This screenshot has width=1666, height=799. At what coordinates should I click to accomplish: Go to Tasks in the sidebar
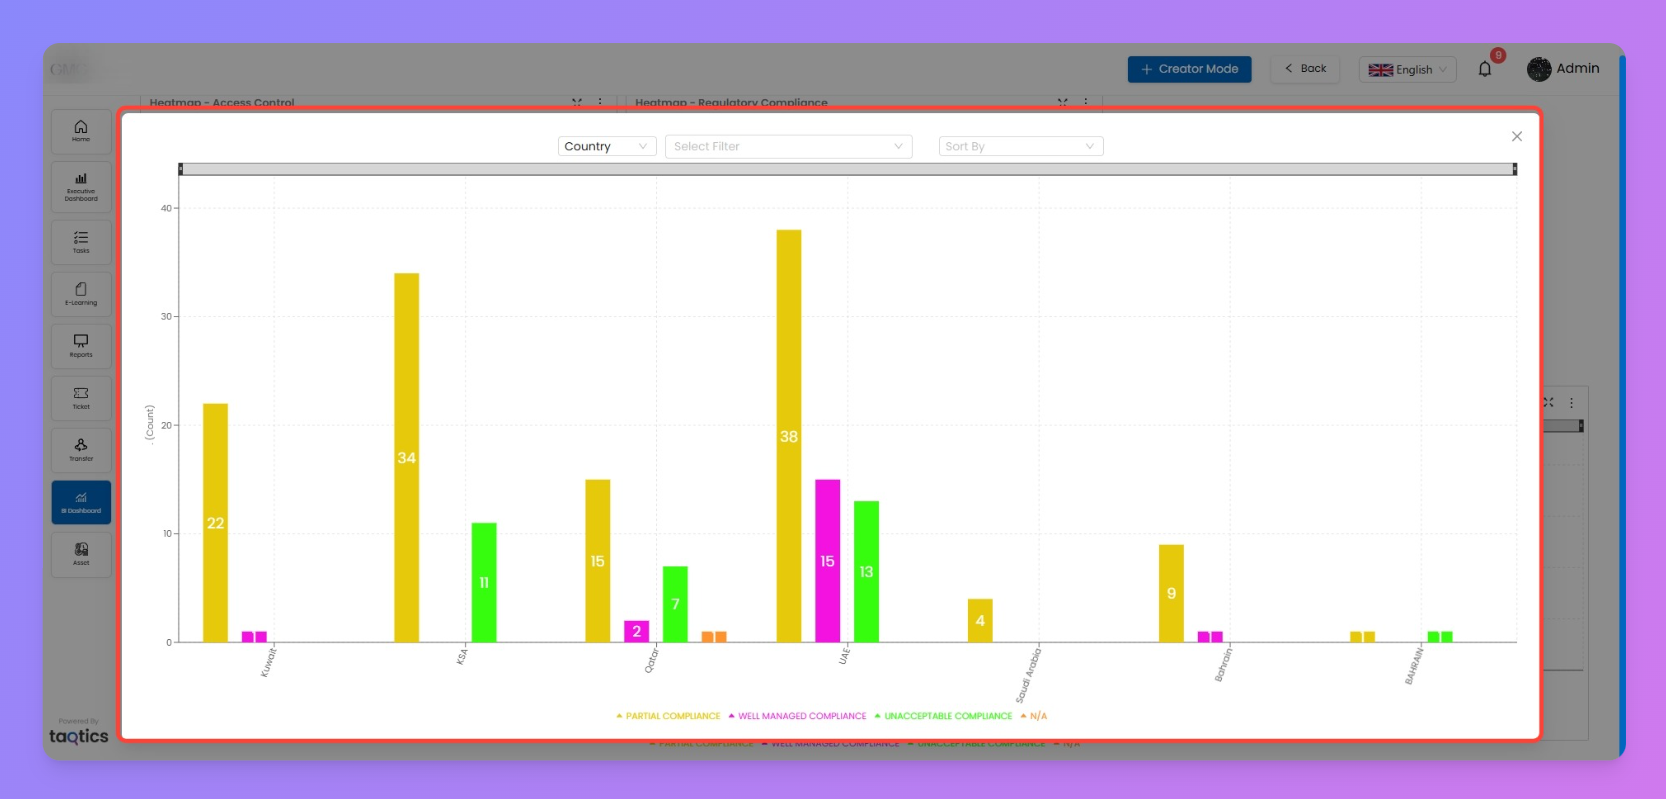tap(81, 242)
